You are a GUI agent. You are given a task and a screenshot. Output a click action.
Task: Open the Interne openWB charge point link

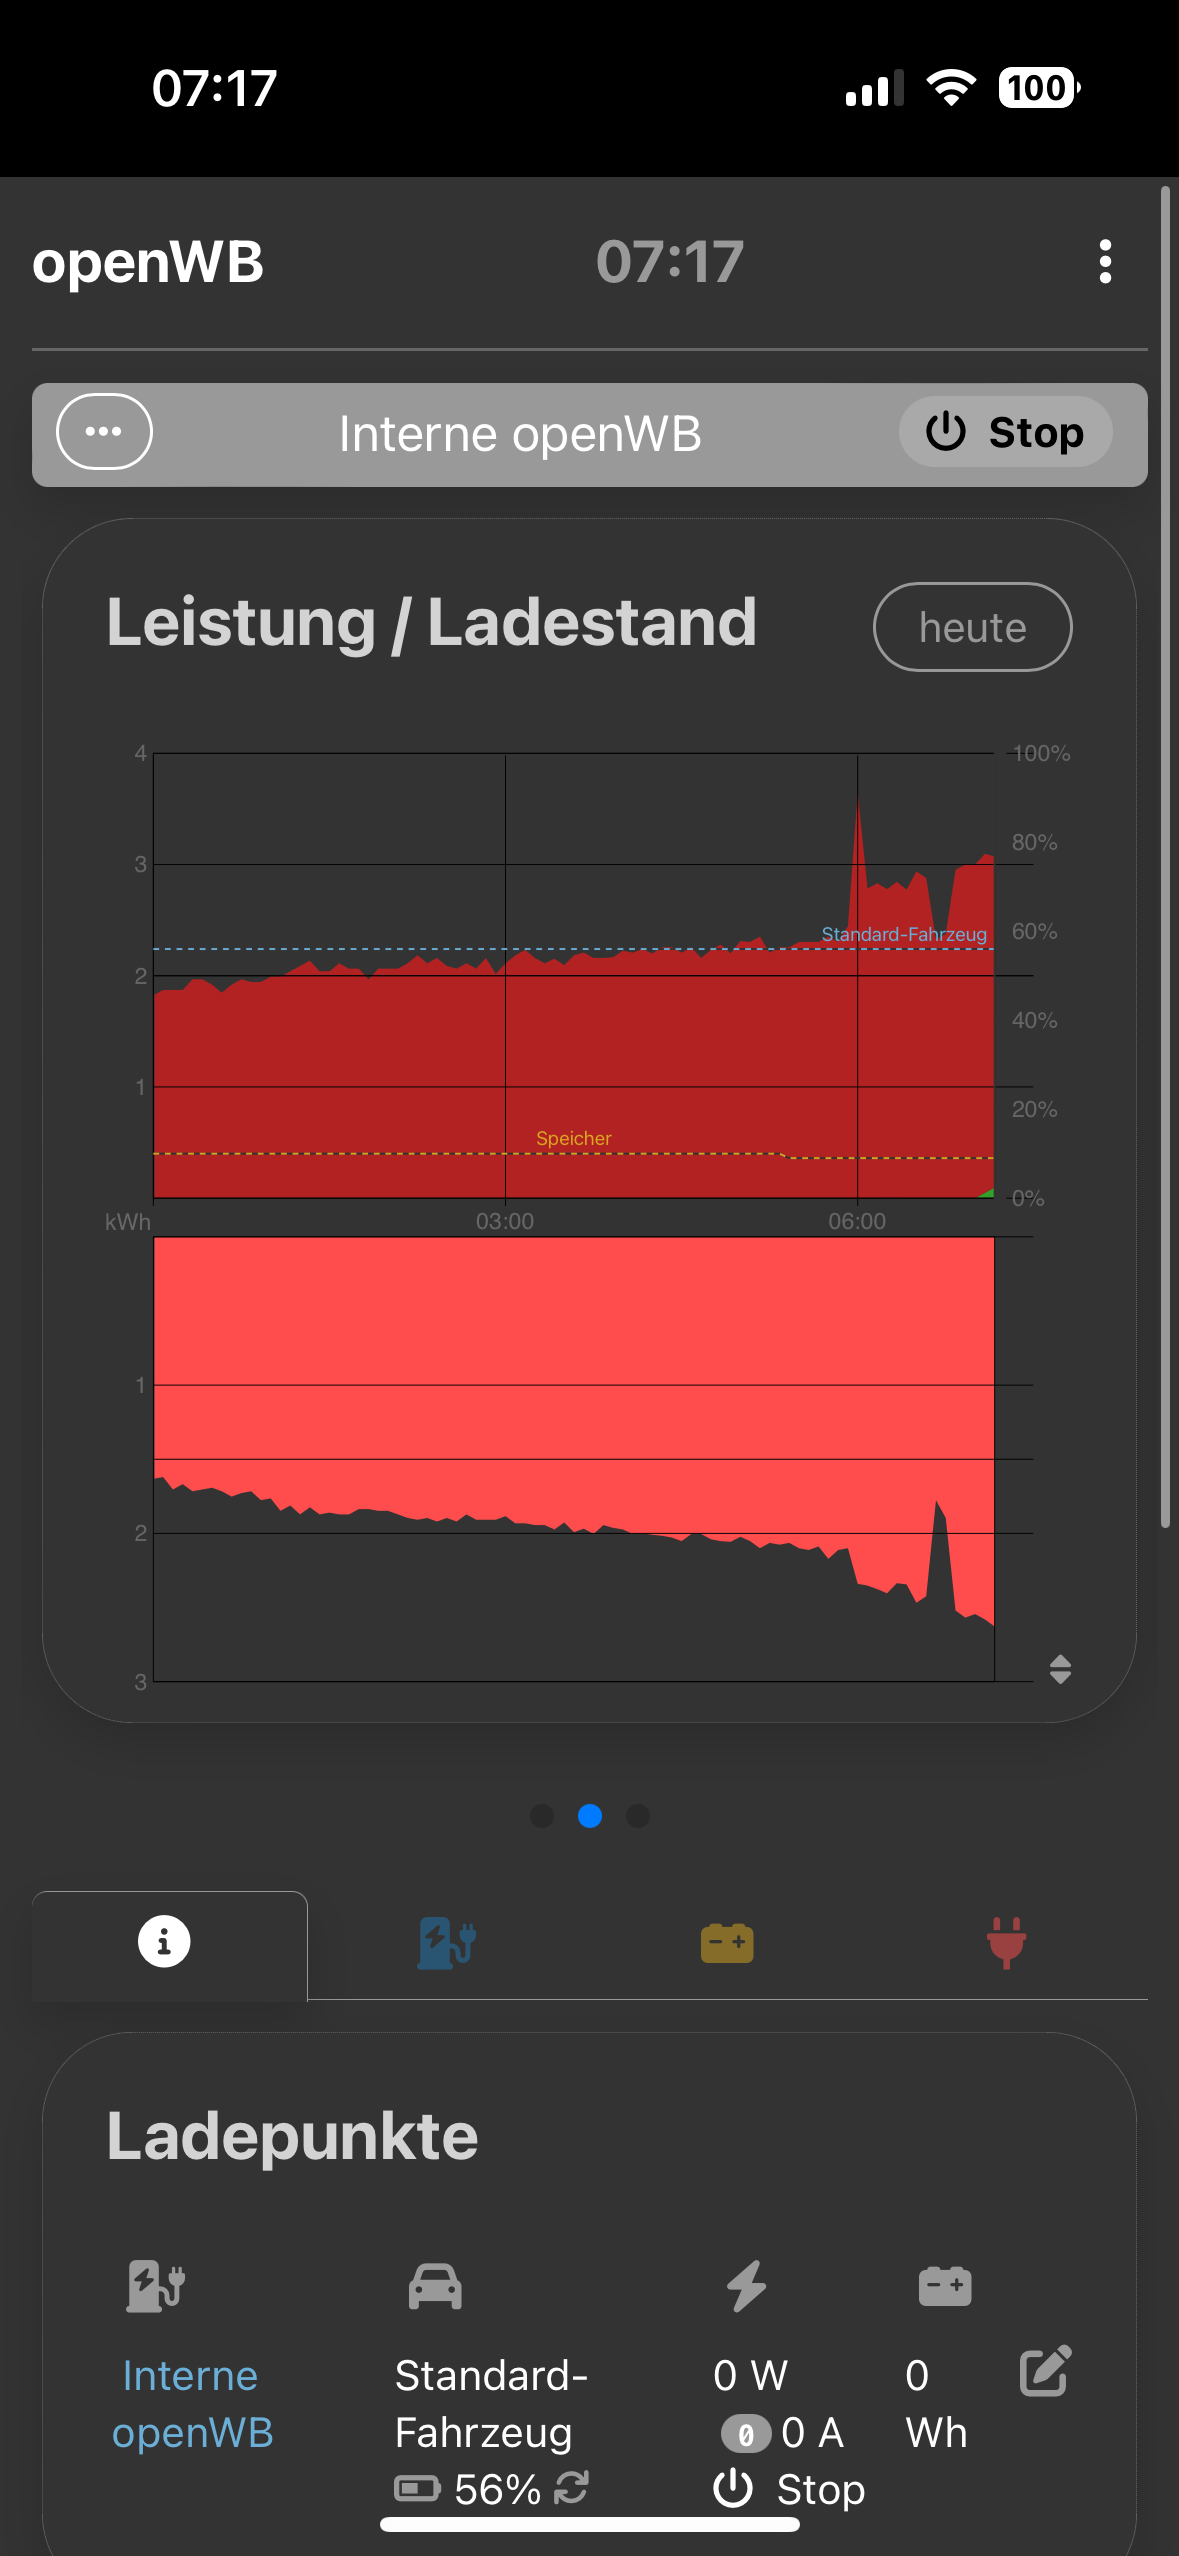point(191,2404)
